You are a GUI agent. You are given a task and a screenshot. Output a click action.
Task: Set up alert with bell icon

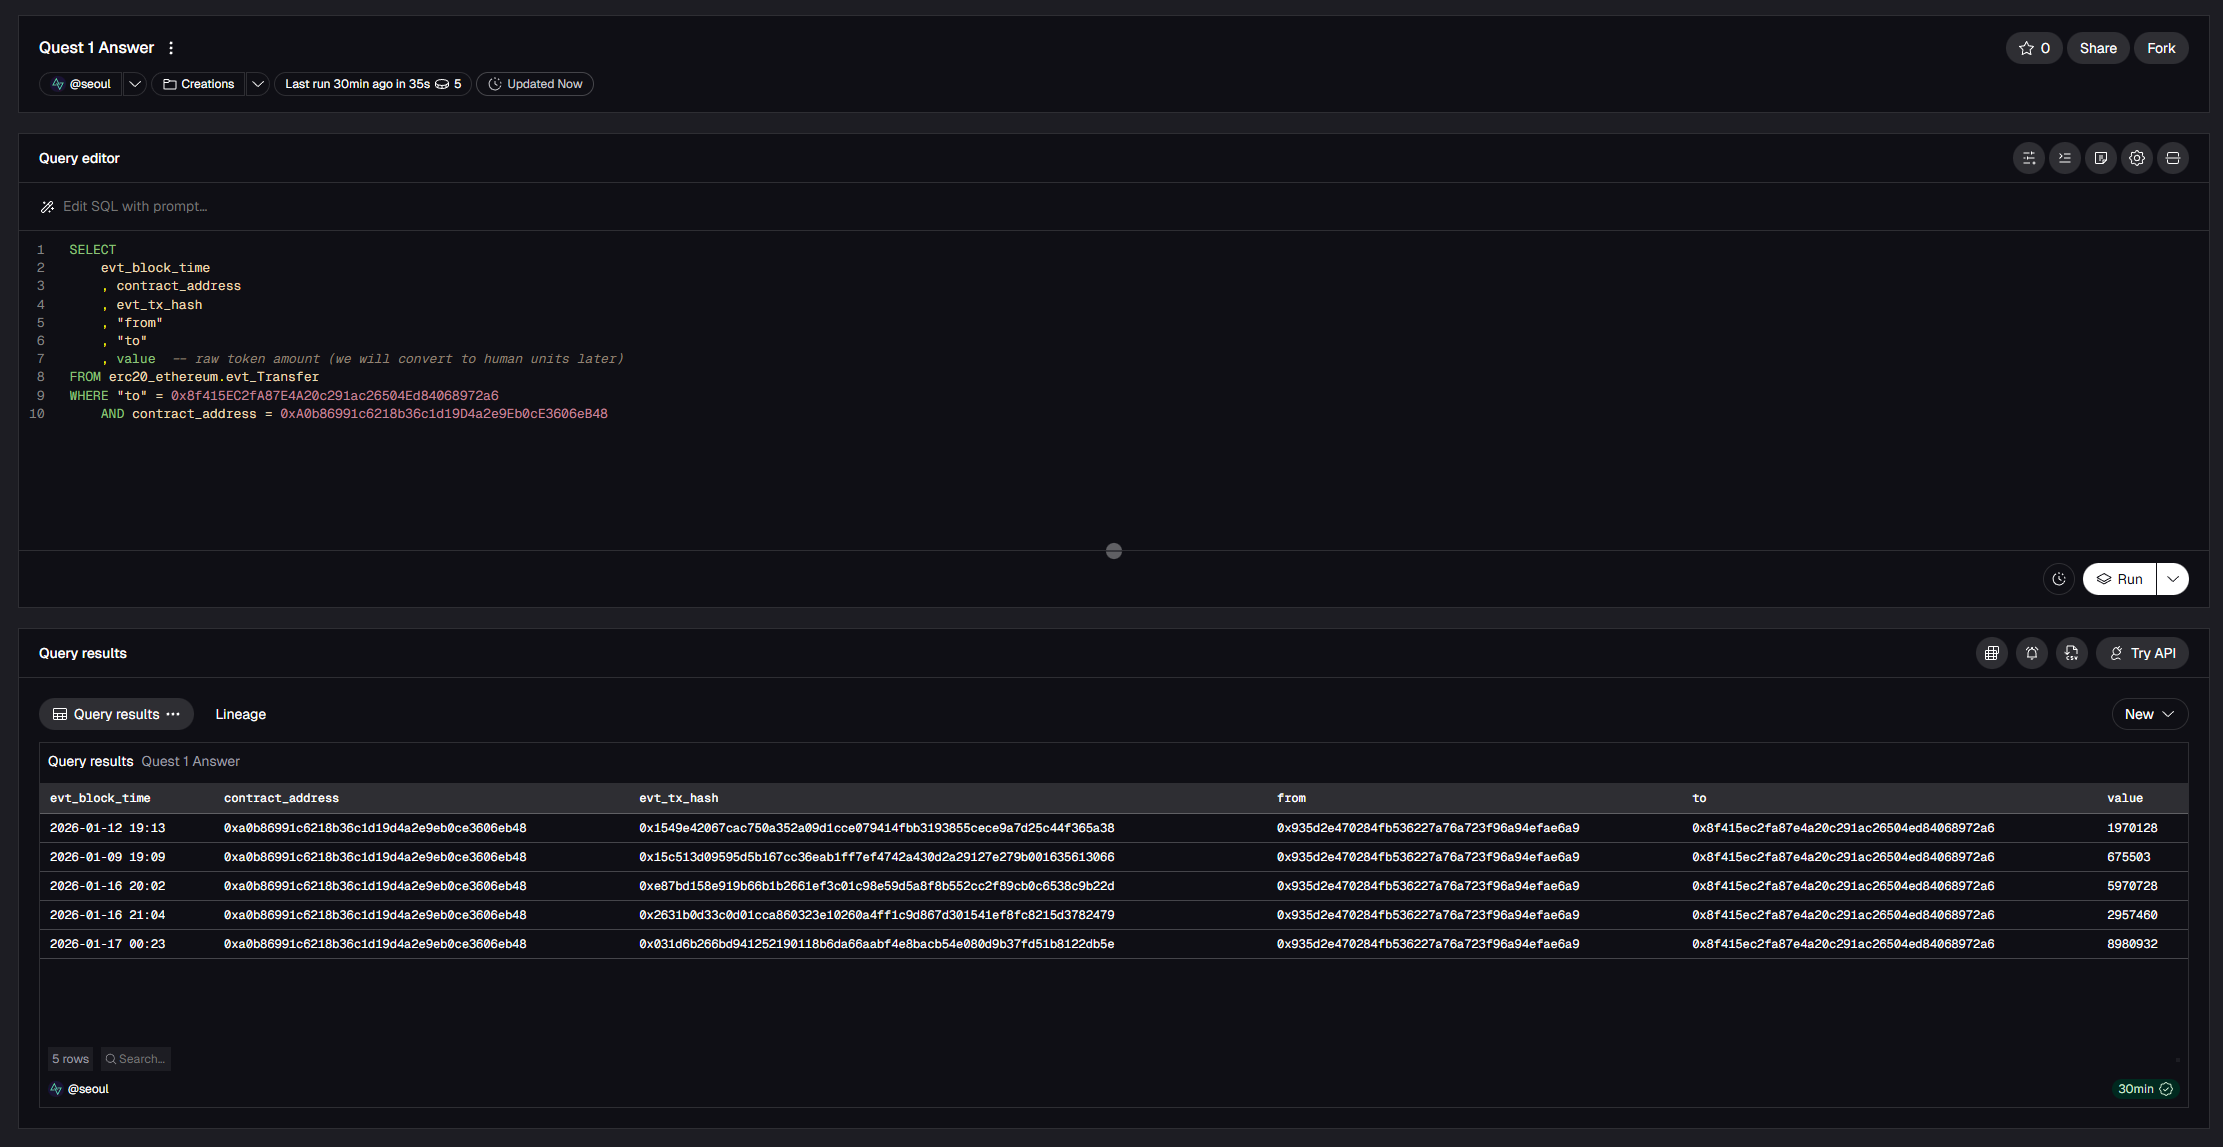2031,653
